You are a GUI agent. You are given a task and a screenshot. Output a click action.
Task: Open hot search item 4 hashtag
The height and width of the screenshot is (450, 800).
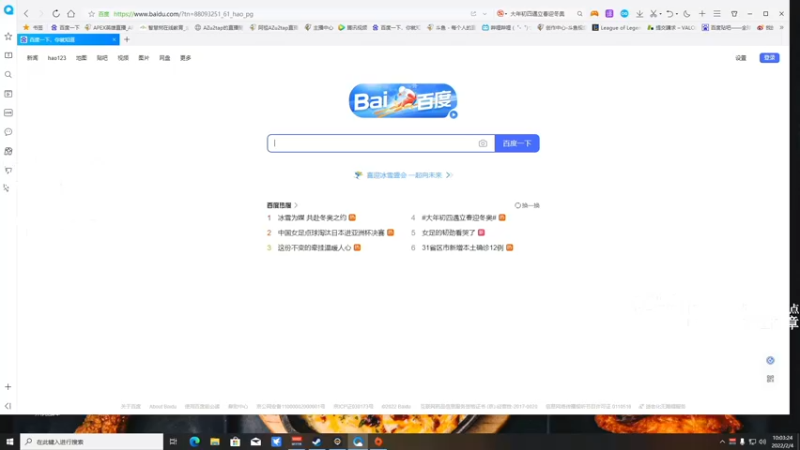[459, 218]
